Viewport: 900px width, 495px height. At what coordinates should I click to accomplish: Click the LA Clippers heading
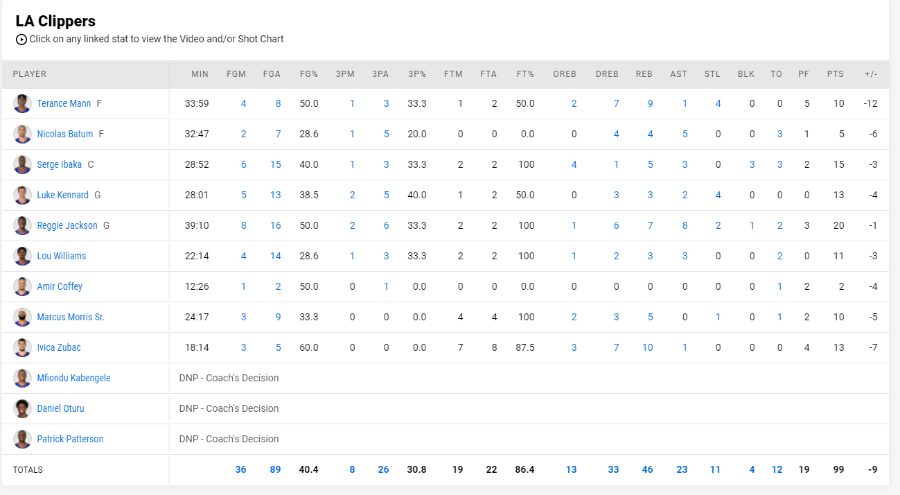pyautogui.click(x=56, y=21)
